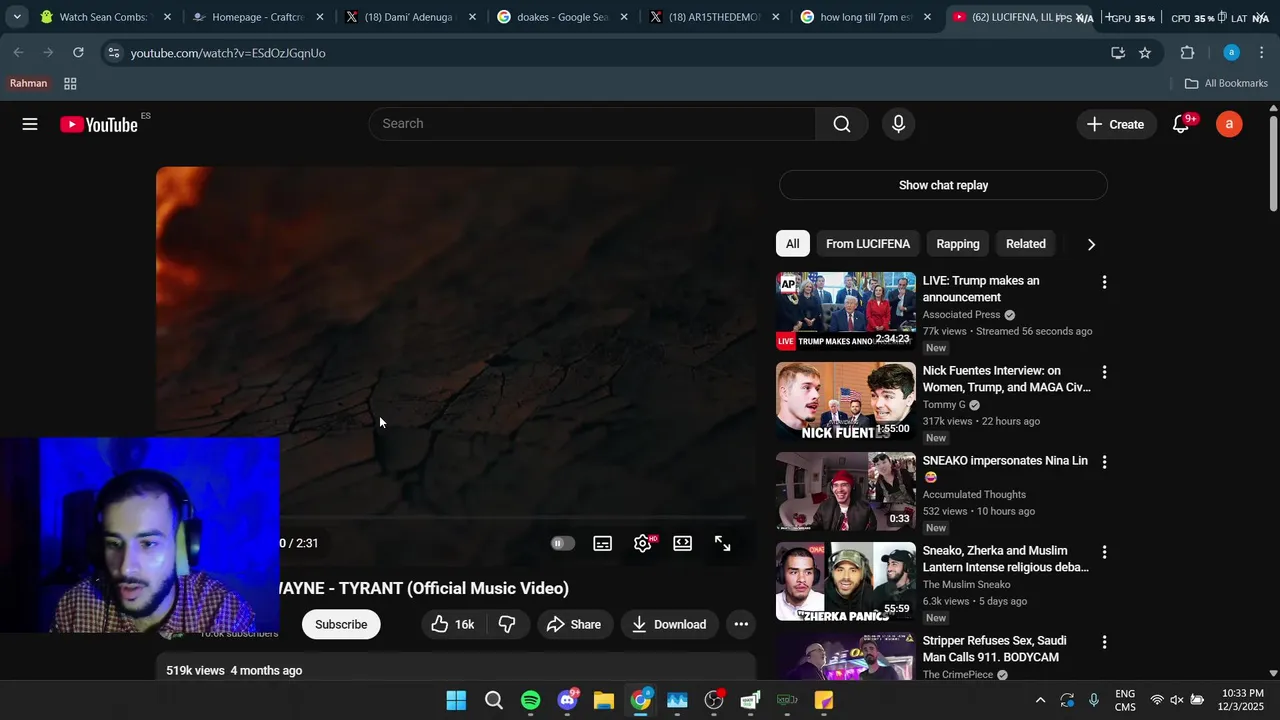Show chat replay
1280x720 pixels.
[x=943, y=185]
